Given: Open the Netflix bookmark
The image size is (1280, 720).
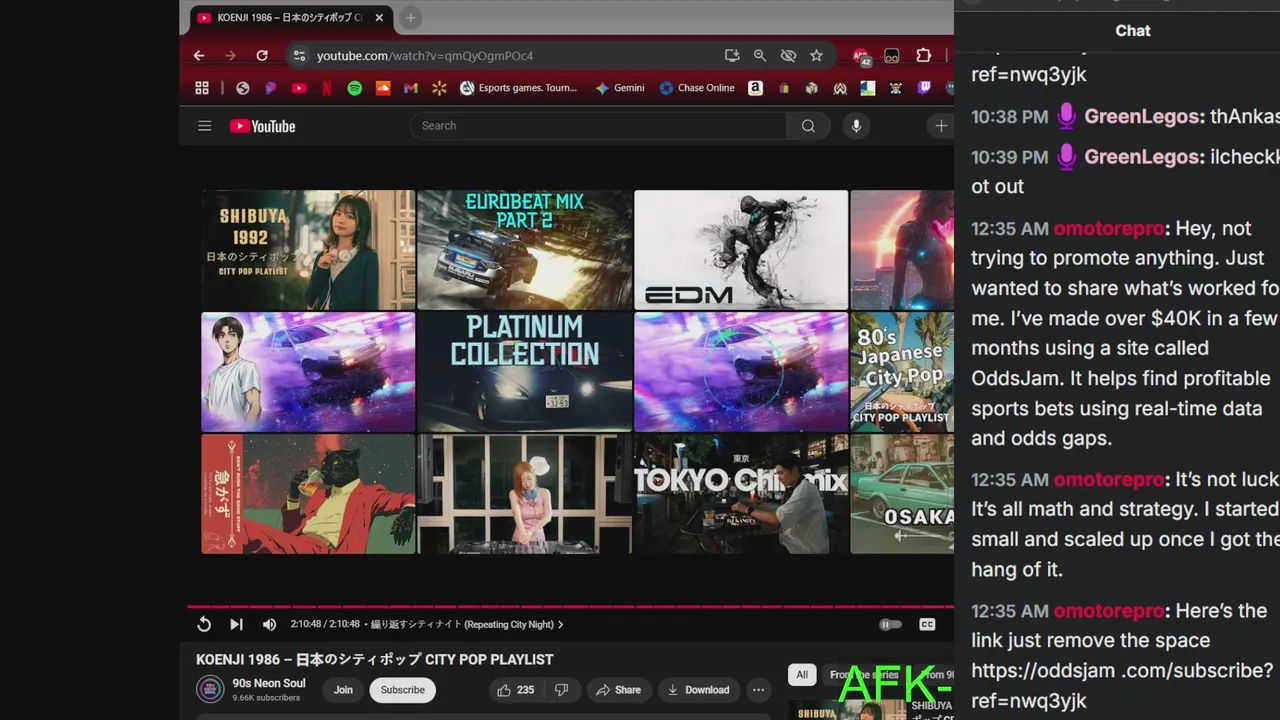Looking at the screenshot, I should click(327, 88).
